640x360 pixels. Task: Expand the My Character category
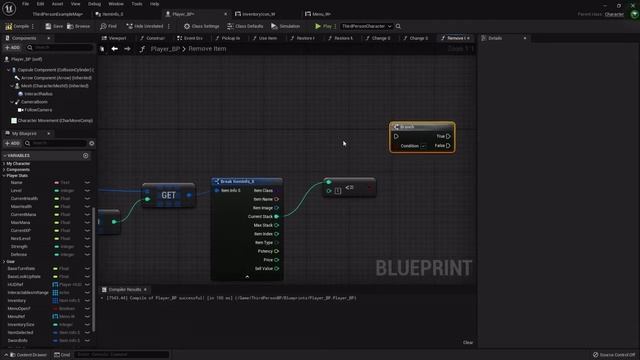tap(4, 163)
